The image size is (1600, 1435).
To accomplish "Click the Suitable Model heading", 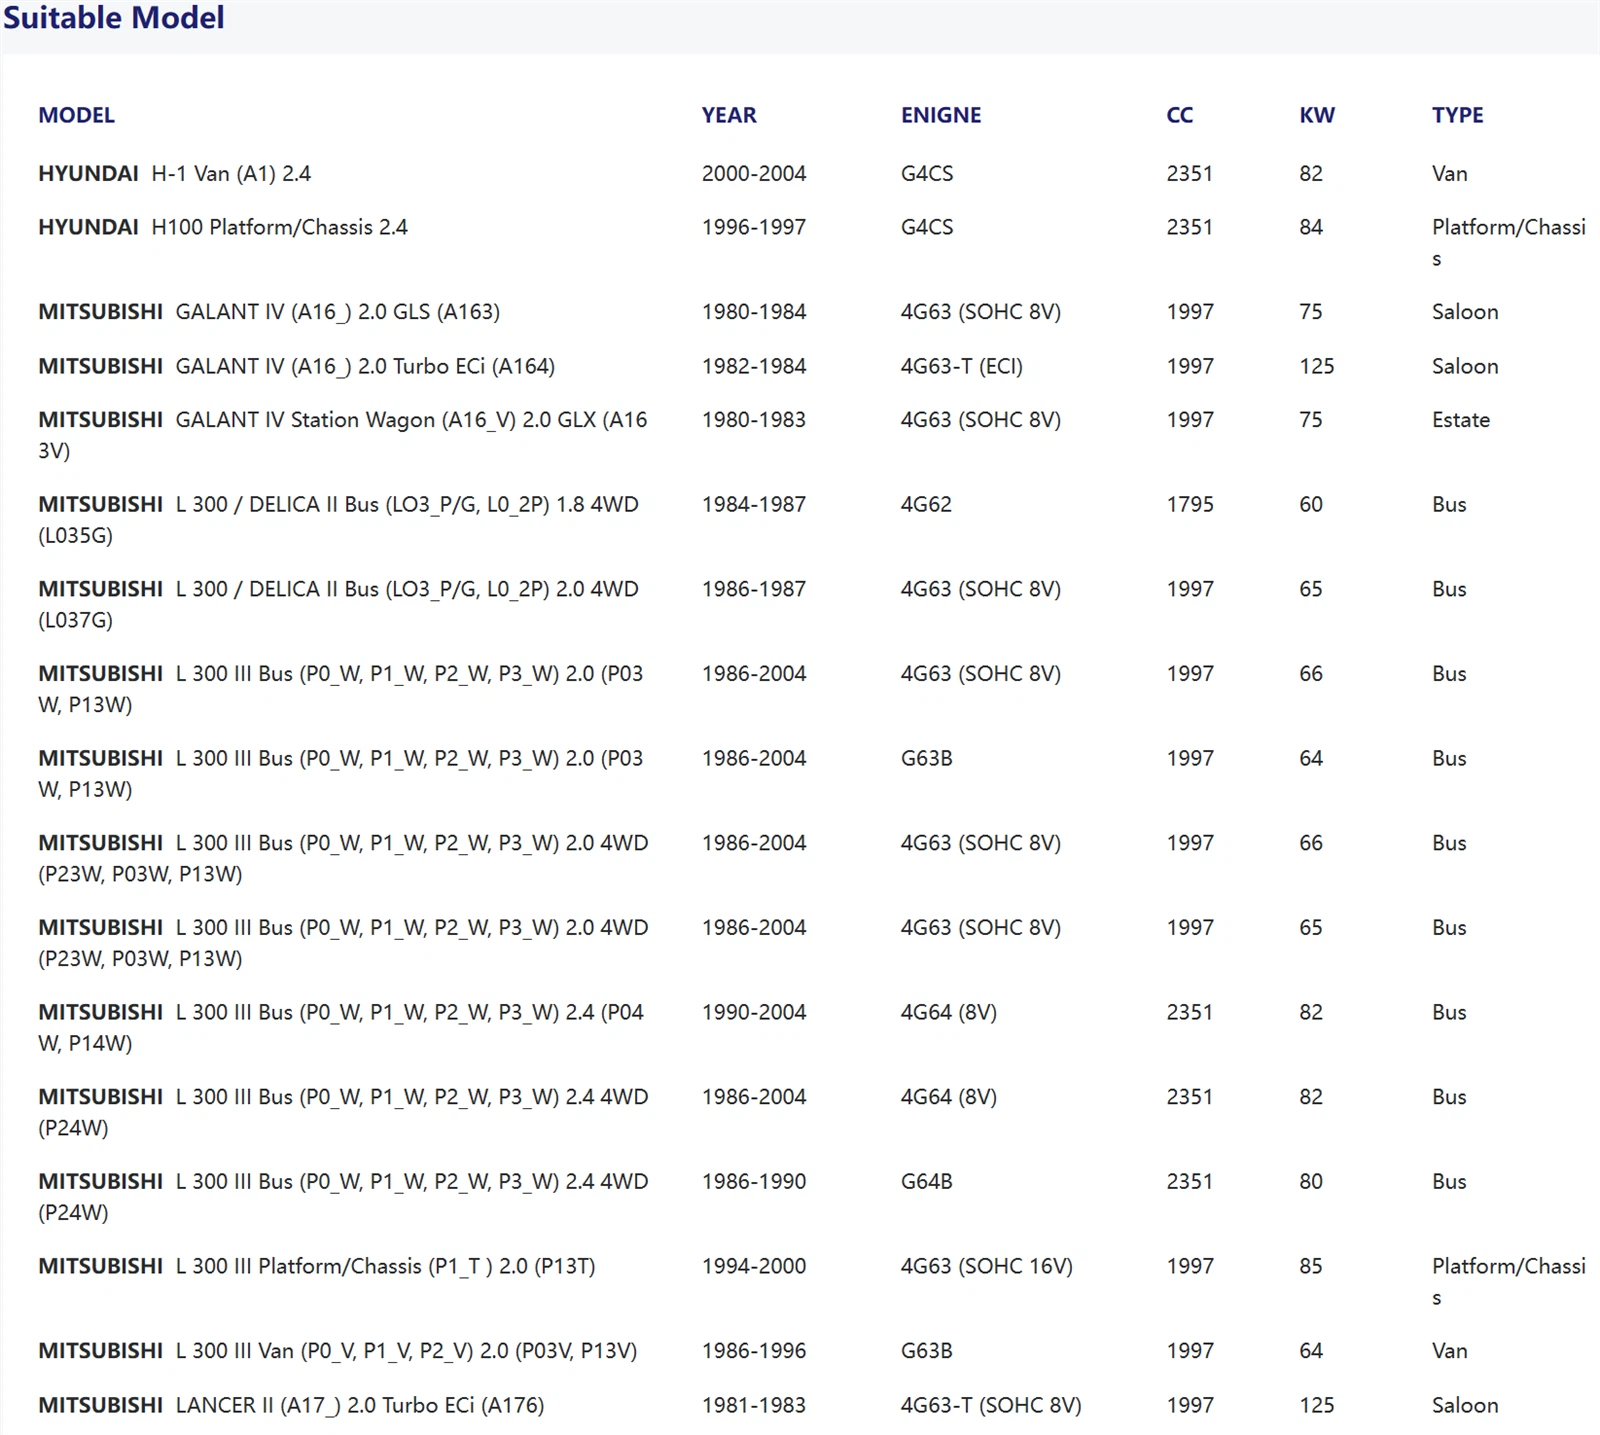I will [x=113, y=17].
